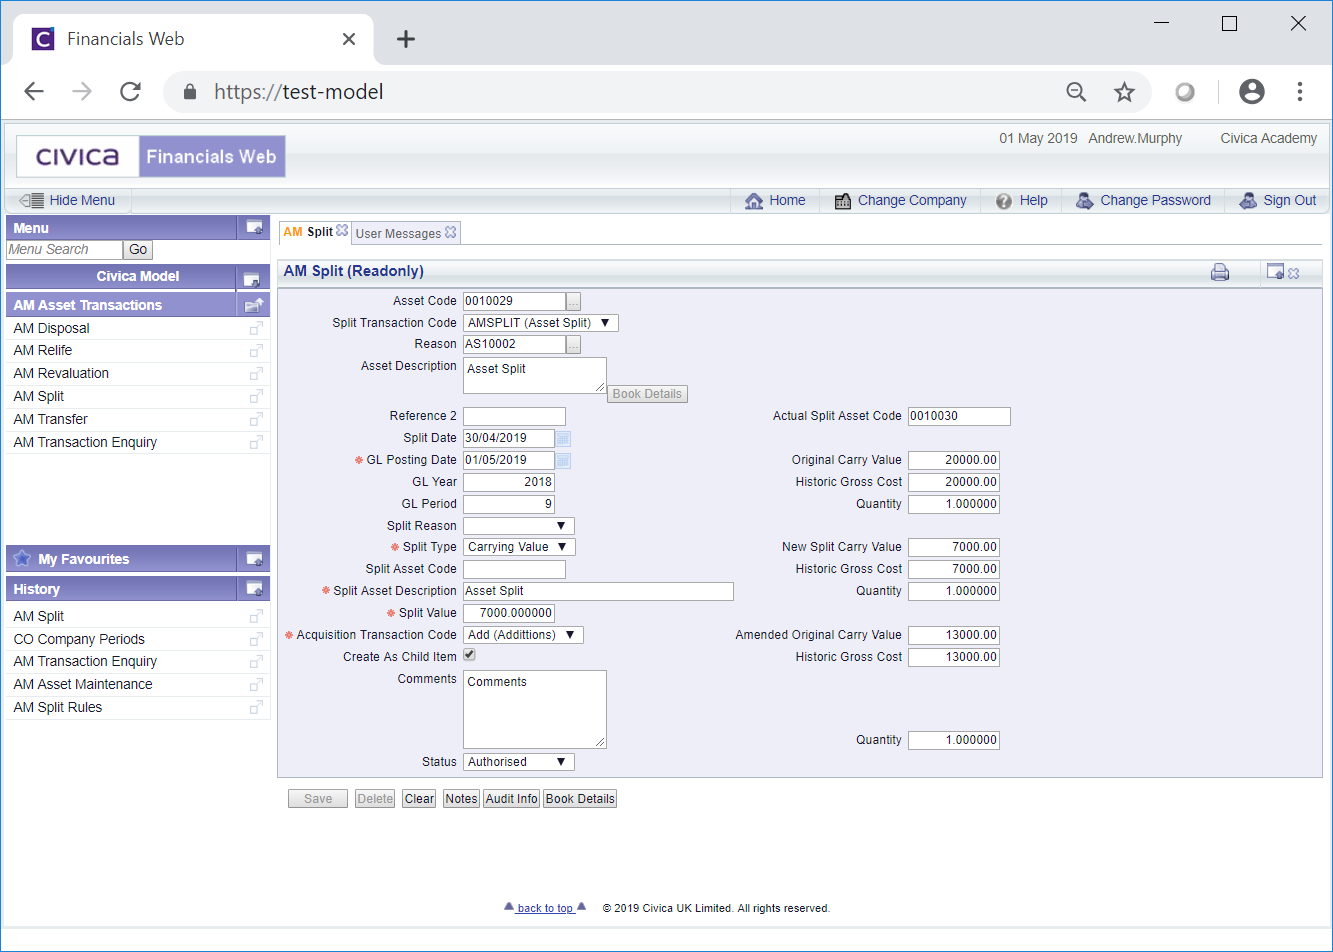The height and width of the screenshot is (952, 1333).
Task: Click the Audit Info button
Action: pos(512,799)
